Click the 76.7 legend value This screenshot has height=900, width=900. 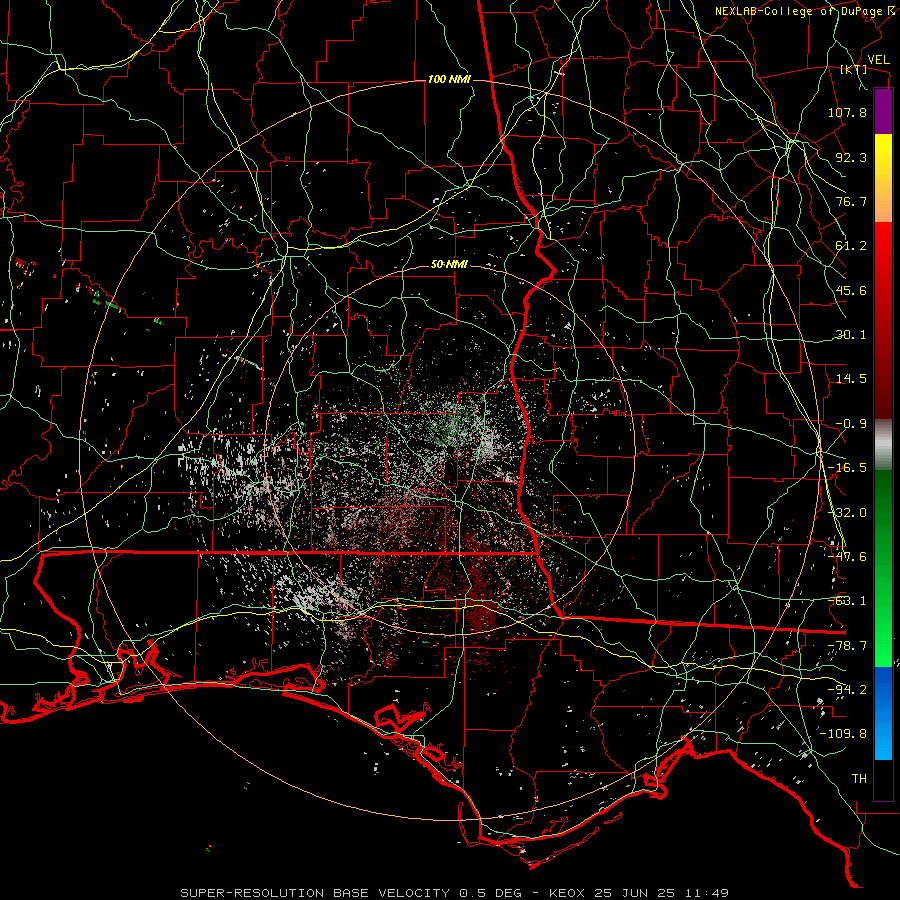click(851, 201)
